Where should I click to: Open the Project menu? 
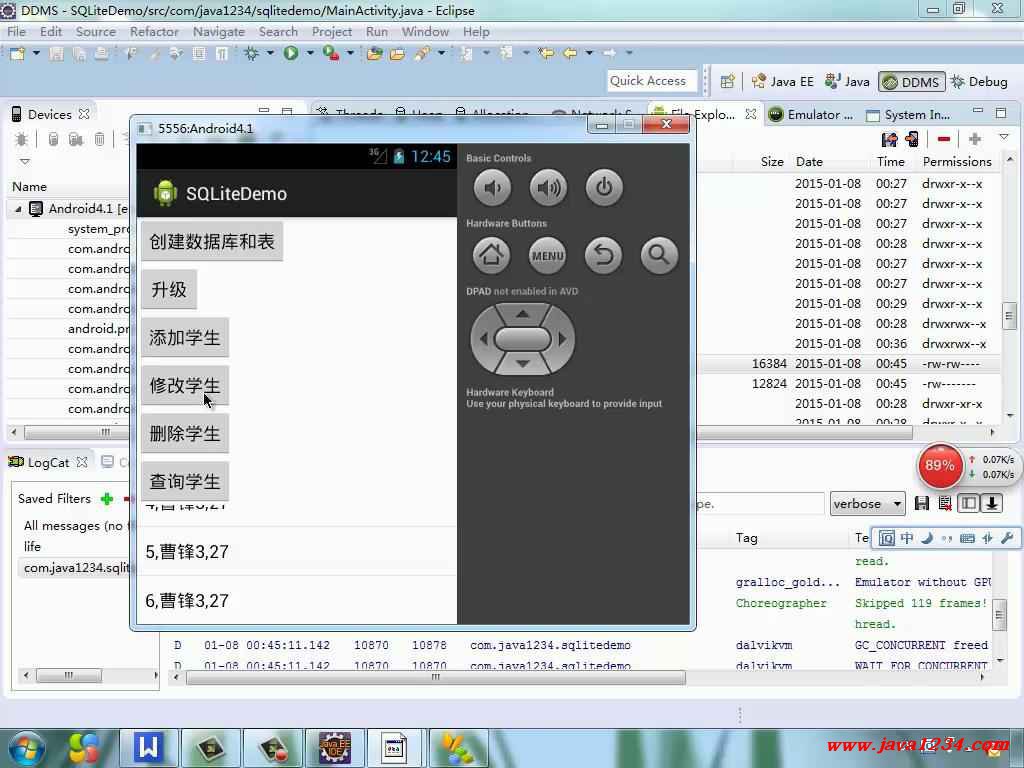point(332,31)
